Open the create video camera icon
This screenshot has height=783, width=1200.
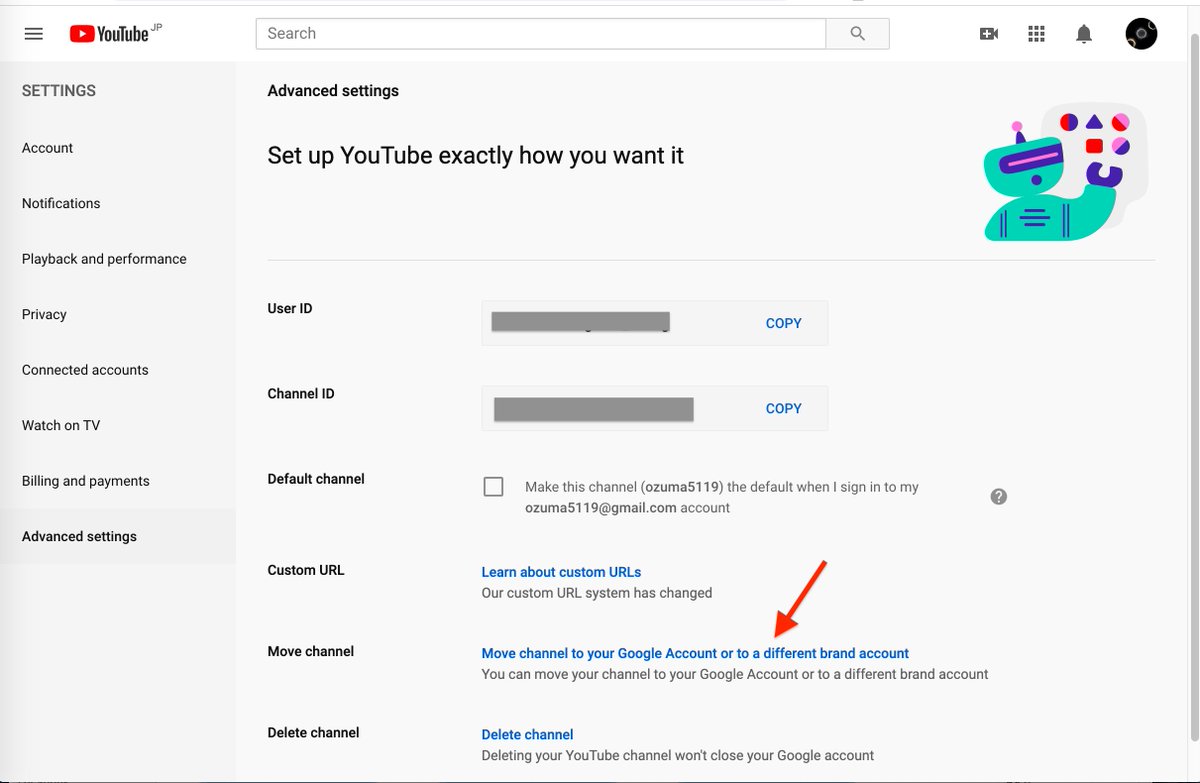(989, 34)
